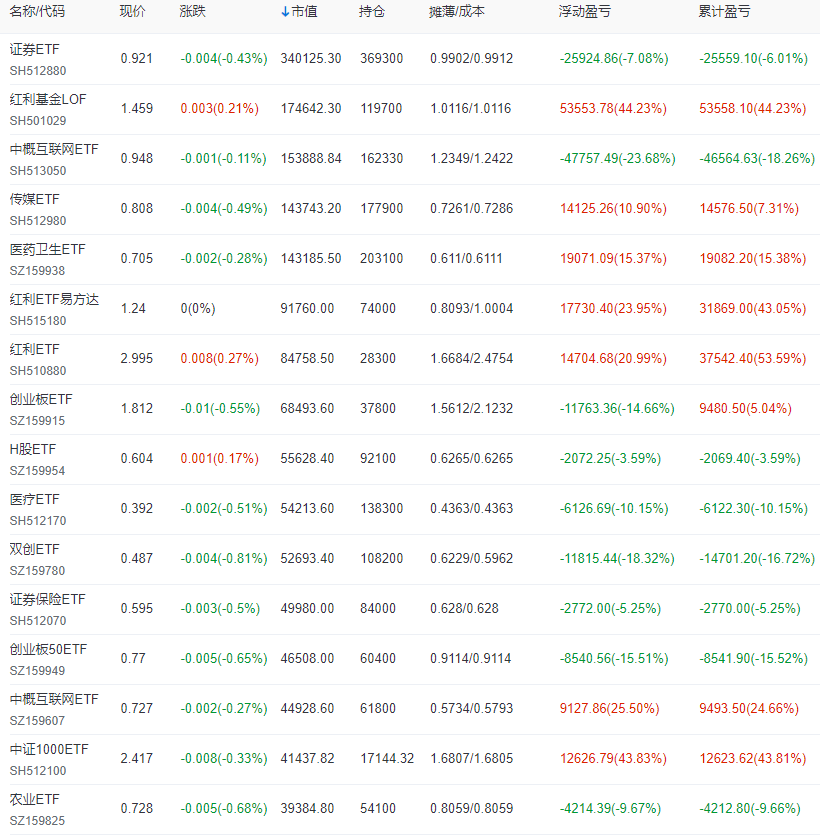This screenshot has width=820, height=838.
Task: Select code SZ159780
Action: pos(37,571)
